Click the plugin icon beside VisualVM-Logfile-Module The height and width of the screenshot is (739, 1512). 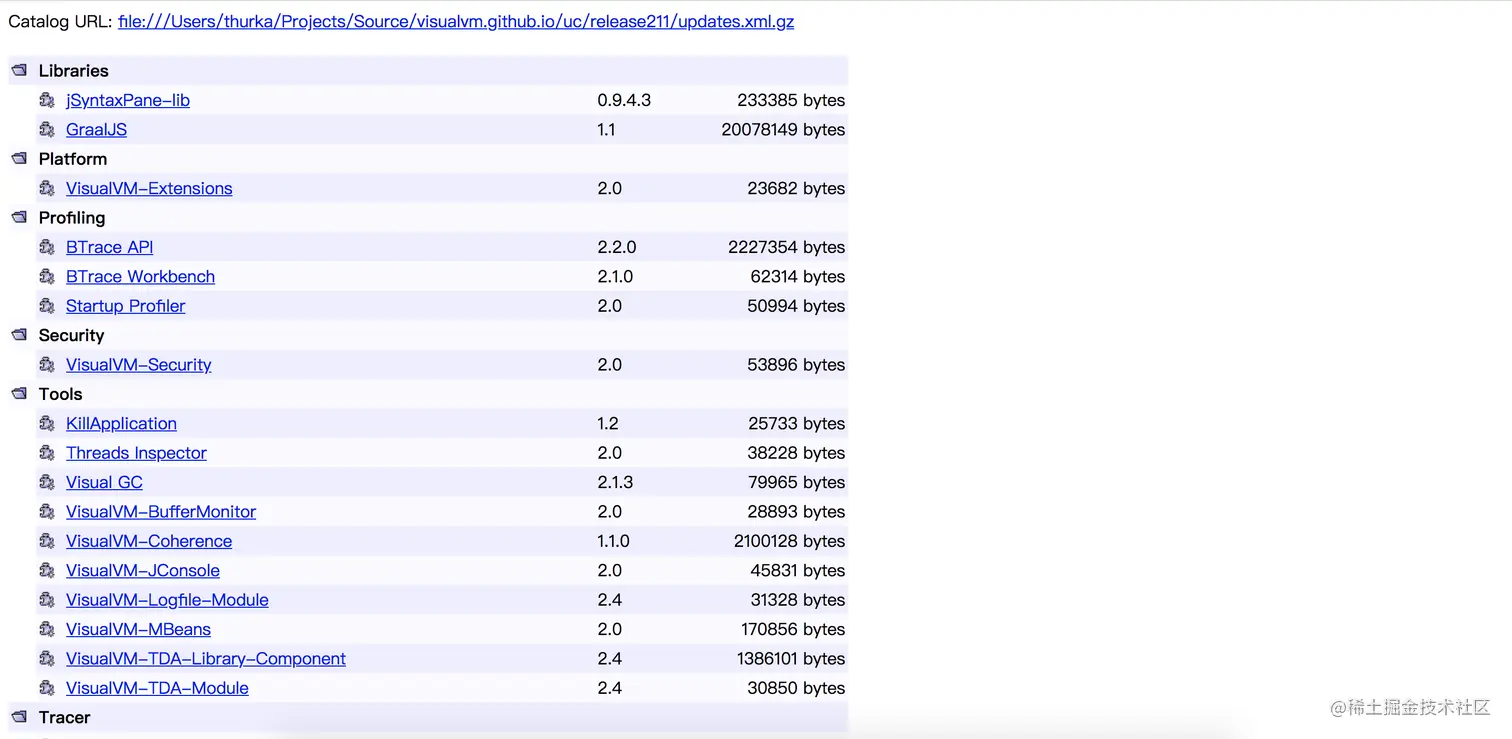pyautogui.click(x=47, y=600)
